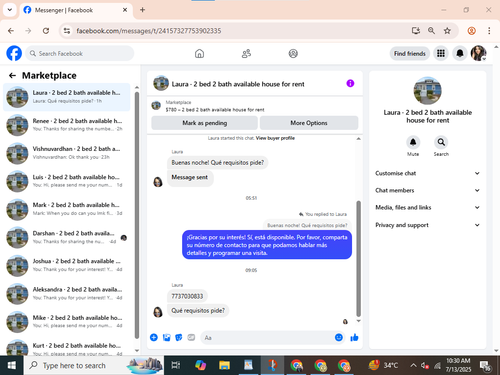This screenshot has height=375, width=500.
Task: Show hidden system tray icons
Action: (x=413, y=365)
